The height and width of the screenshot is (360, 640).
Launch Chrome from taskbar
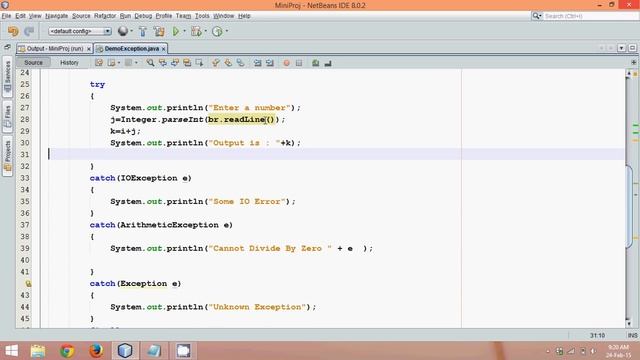(67, 351)
